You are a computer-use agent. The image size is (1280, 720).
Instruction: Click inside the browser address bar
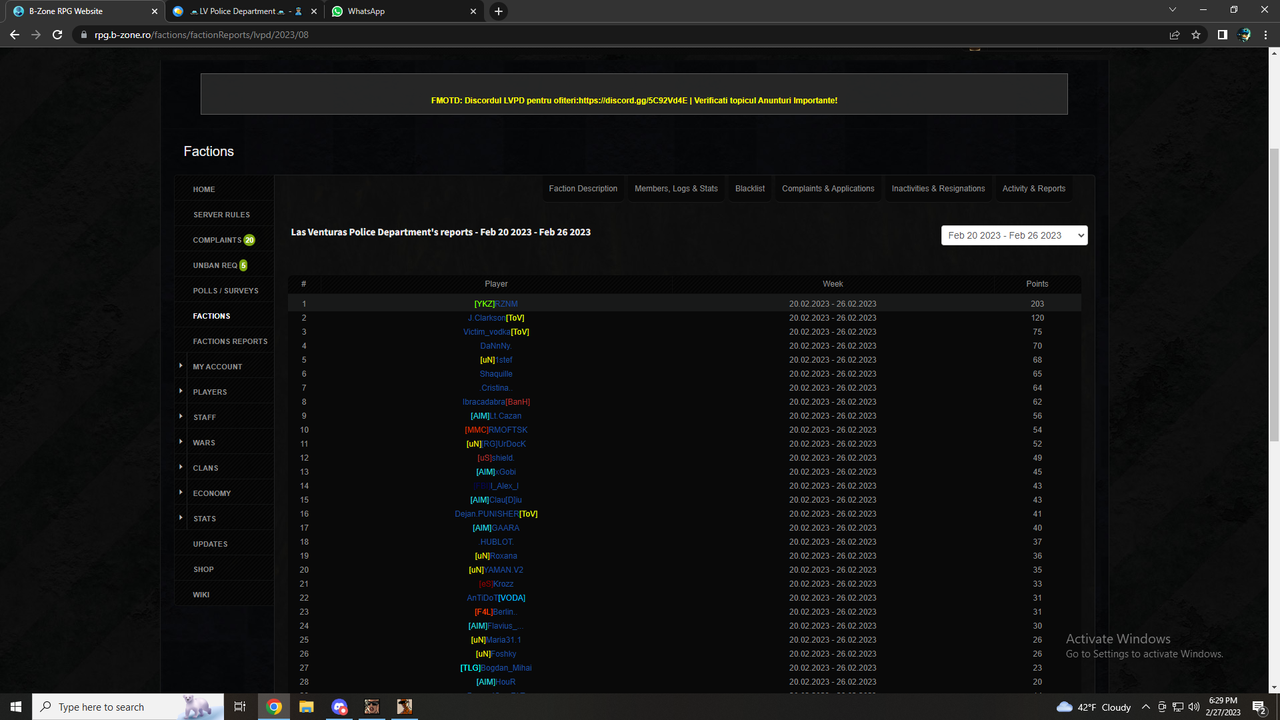pos(300,33)
